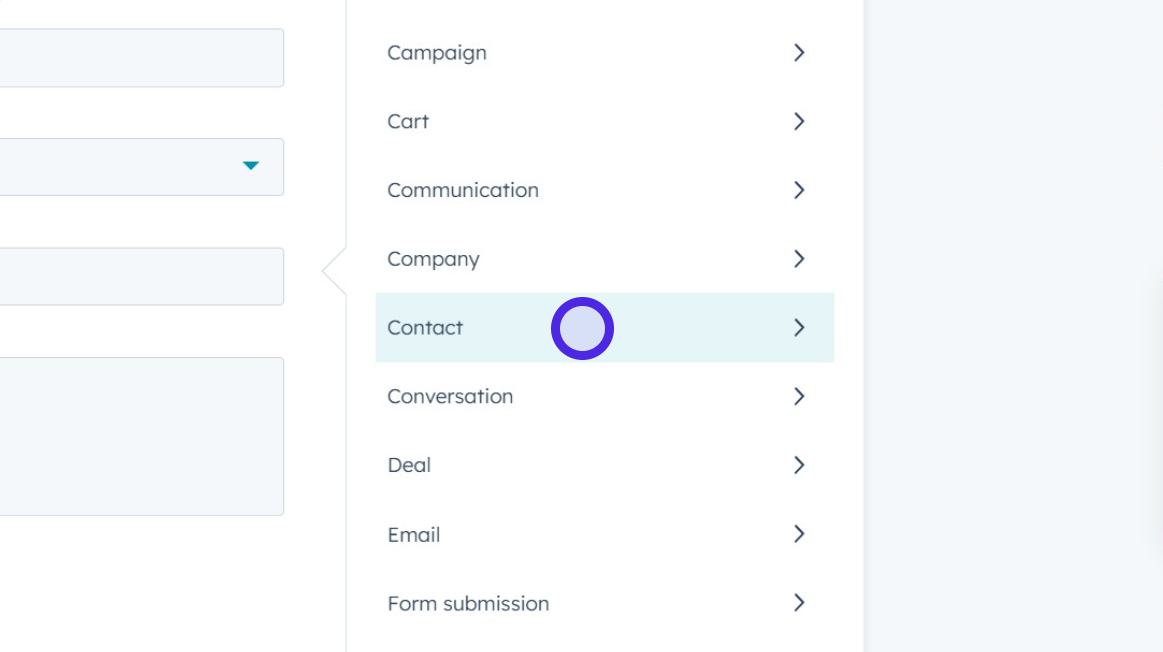Expand the Campaign chevron arrow

click(799, 53)
